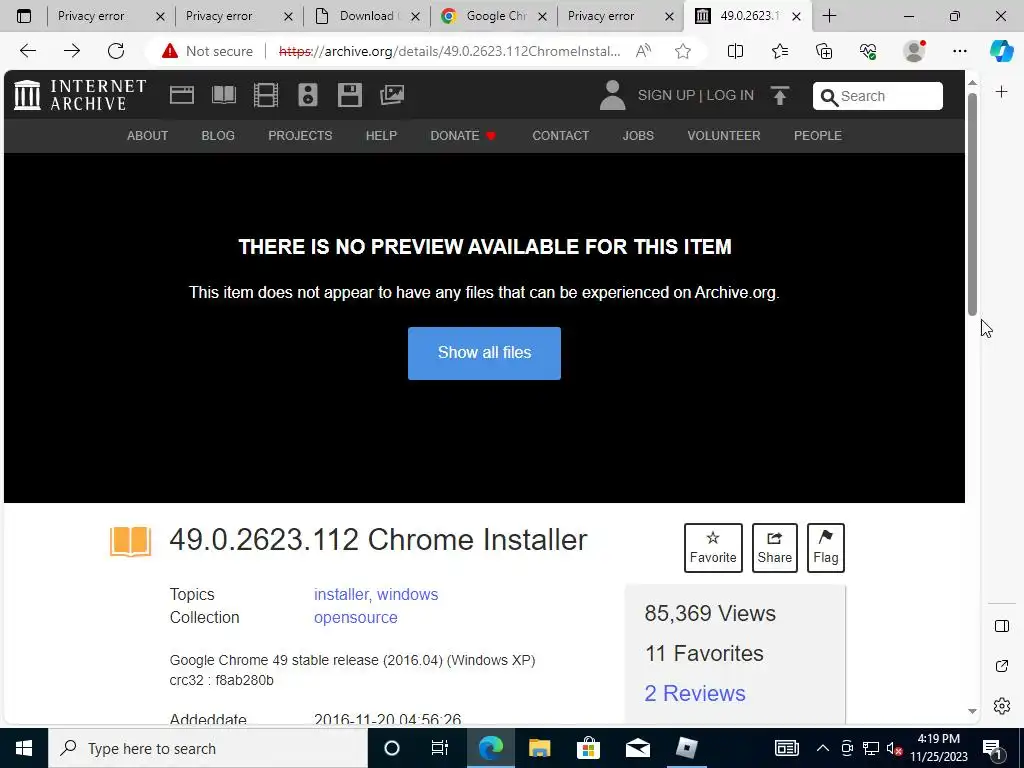
Task: Open the opensource collection link
Action: point(356,618)
